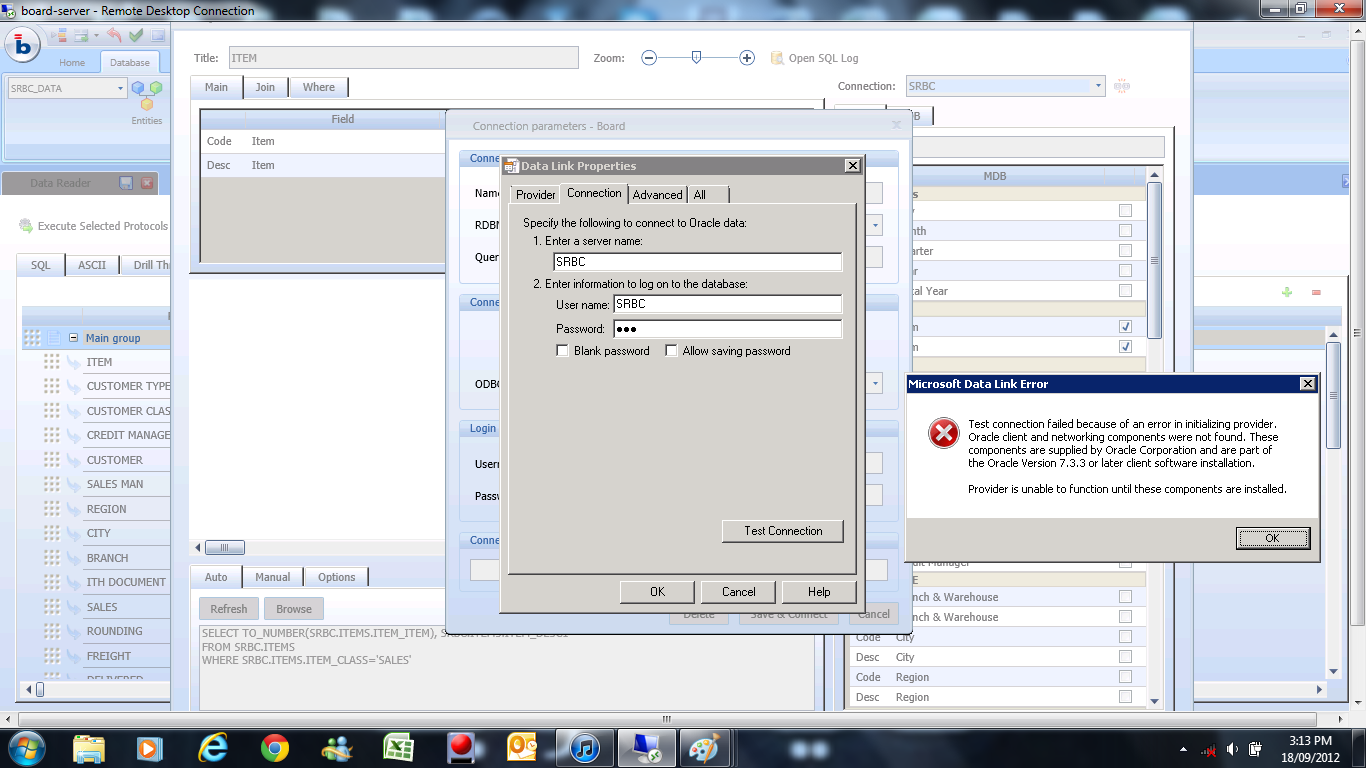Click the Password input field
Image resolution: width=1366 pixels, height=768 pixels.
(x=727, y=329)
